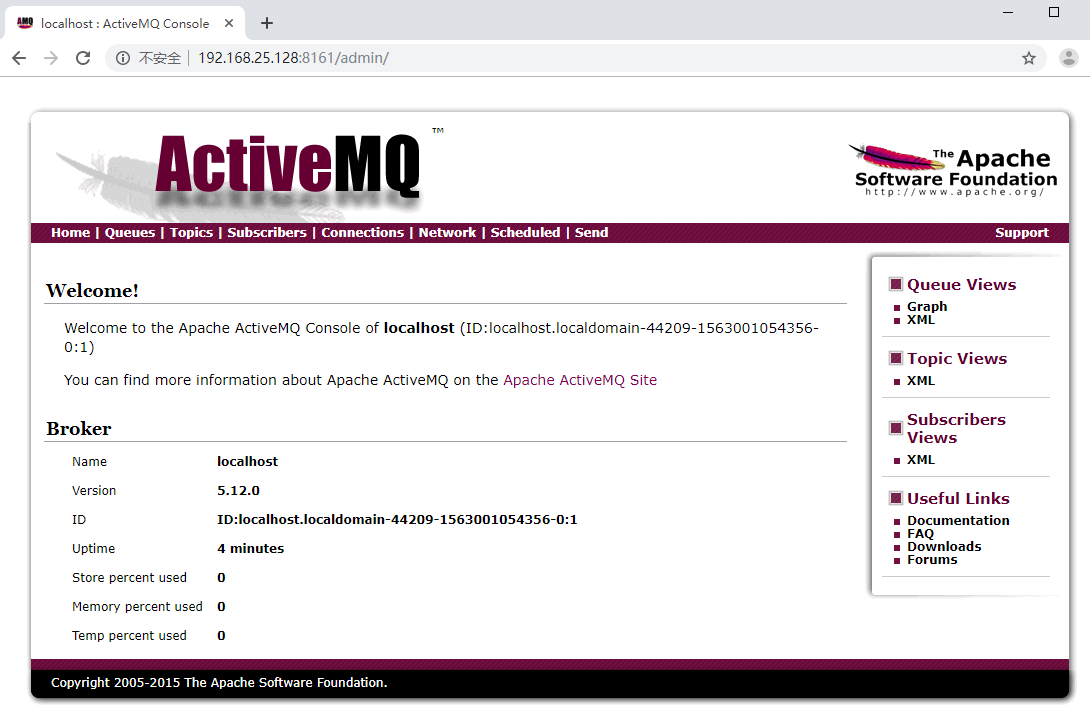Open the Connections page
Viewport: 1090px width, 708px height.
(362, 233)
